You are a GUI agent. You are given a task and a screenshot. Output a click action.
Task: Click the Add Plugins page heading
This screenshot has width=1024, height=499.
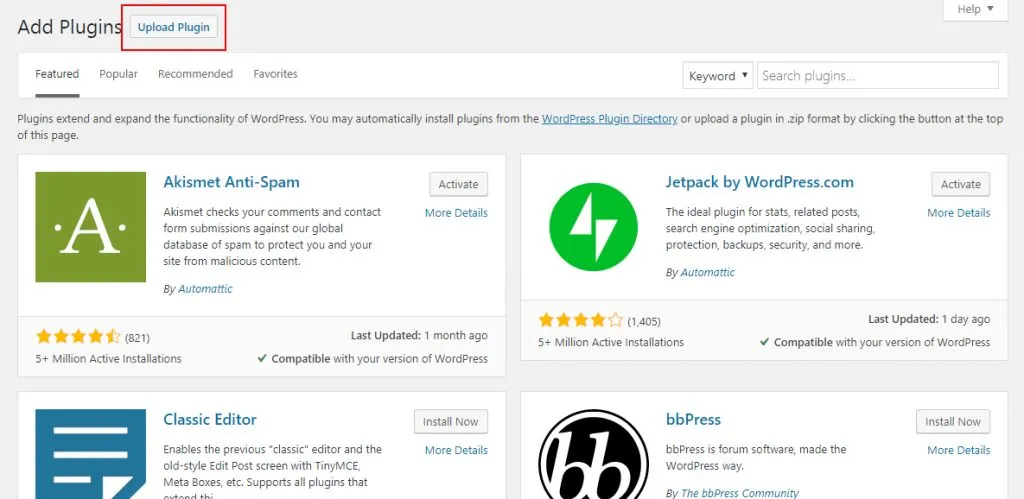[x=70, y=27]
